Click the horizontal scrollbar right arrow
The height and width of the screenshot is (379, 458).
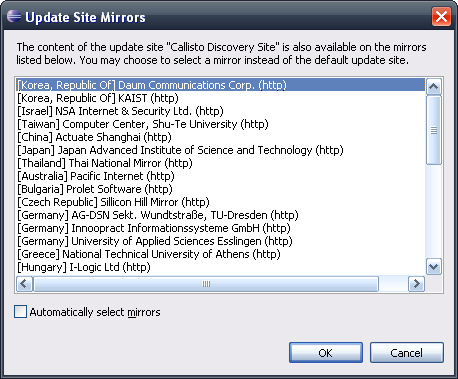417,284
